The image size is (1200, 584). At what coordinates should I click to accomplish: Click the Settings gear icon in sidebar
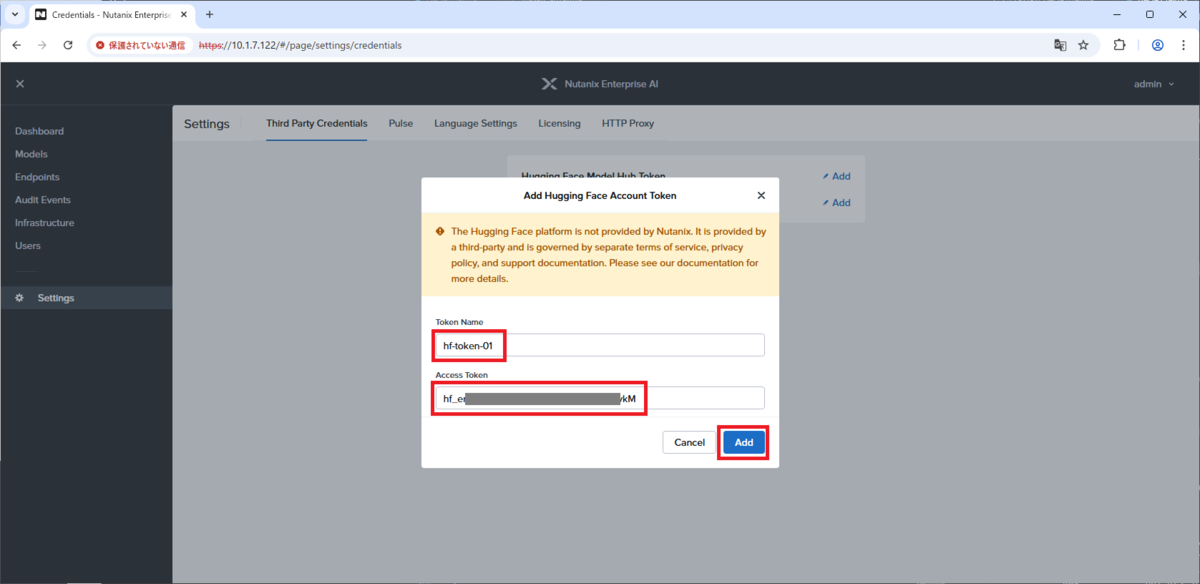coord(19,298)
